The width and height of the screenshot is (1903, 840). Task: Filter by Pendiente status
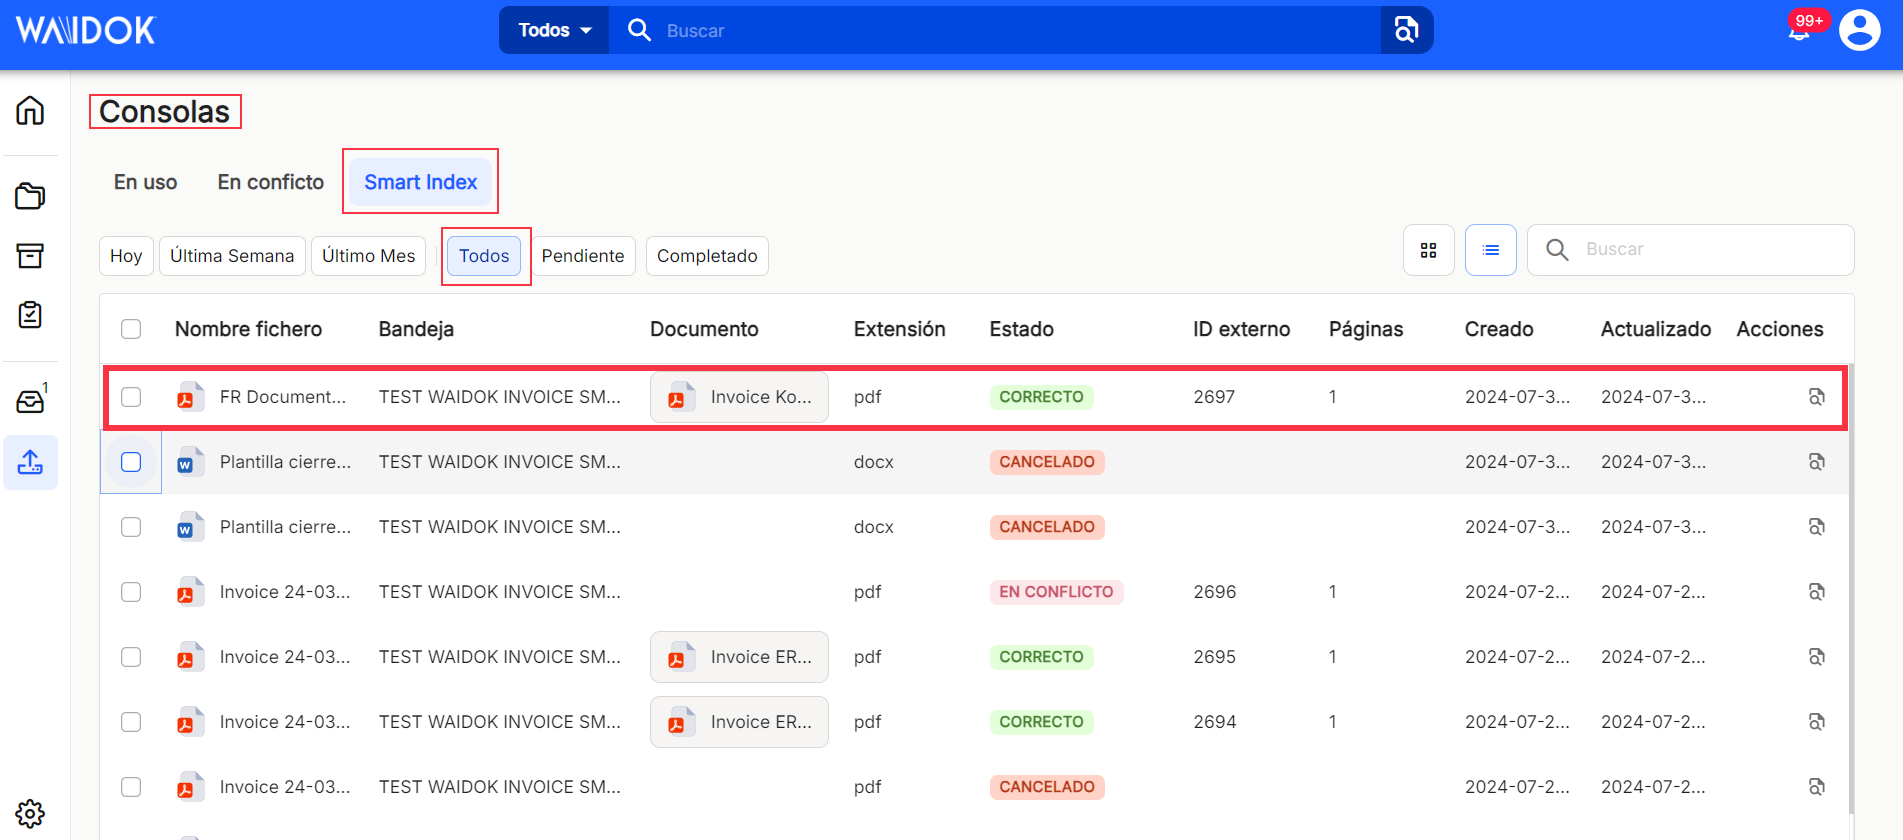point(583,256)
